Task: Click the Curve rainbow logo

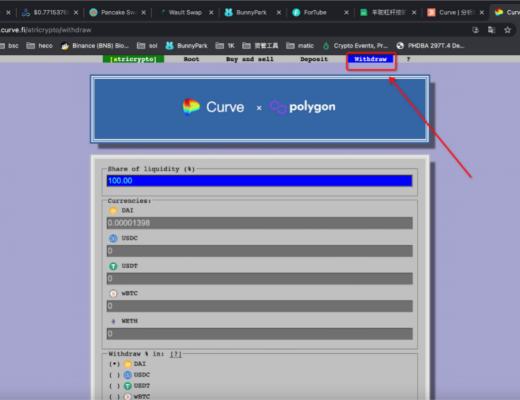Action: tap(191, 107)
